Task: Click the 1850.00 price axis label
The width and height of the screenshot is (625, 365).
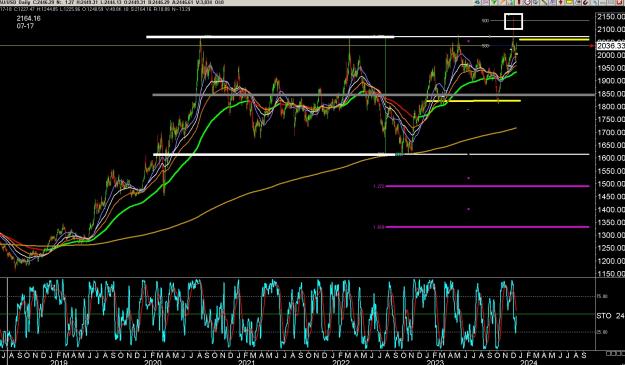Action: pos(611,94)
